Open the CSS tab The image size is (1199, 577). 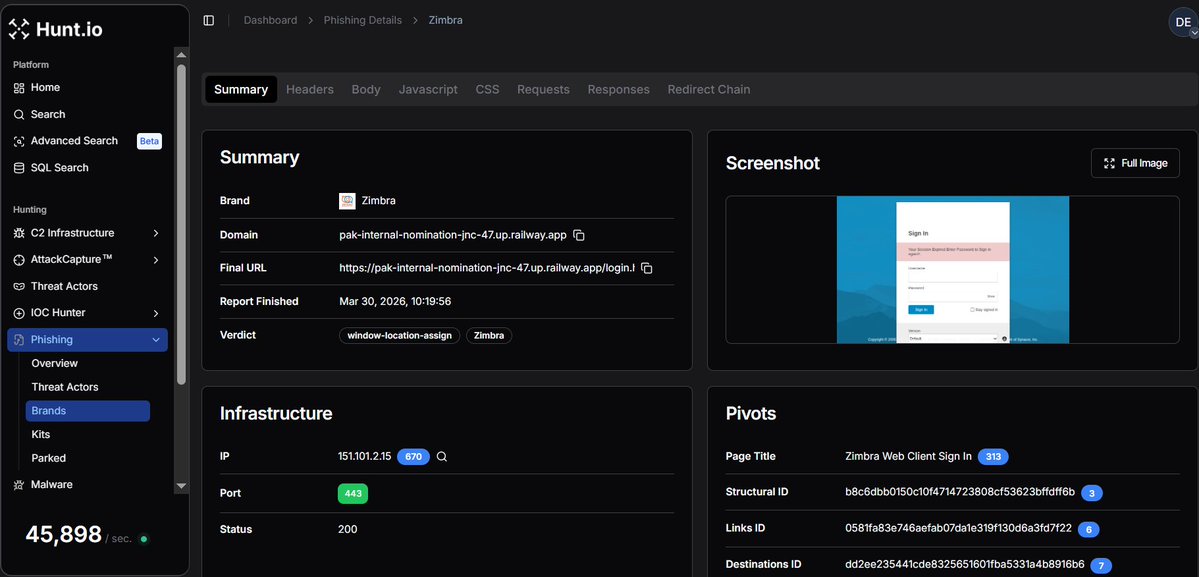[487, 89]
